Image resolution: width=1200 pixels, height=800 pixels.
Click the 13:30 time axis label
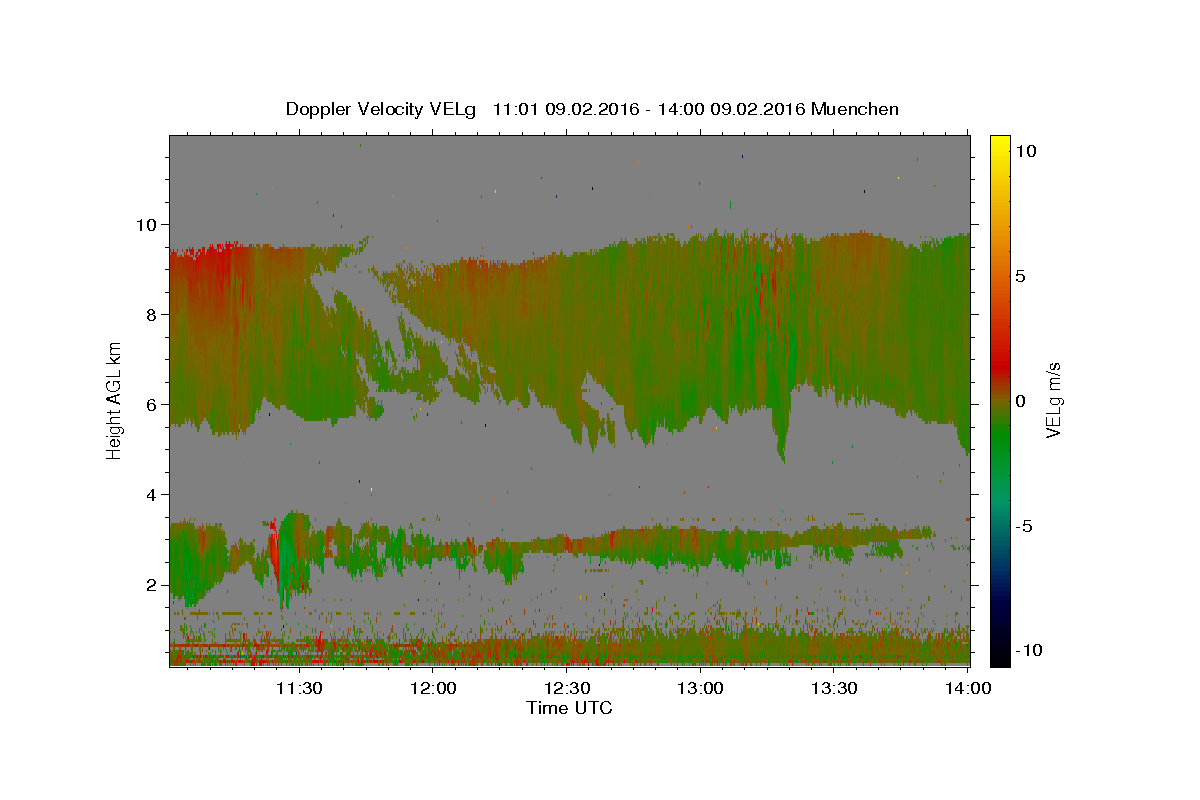(x=834, y=688)
